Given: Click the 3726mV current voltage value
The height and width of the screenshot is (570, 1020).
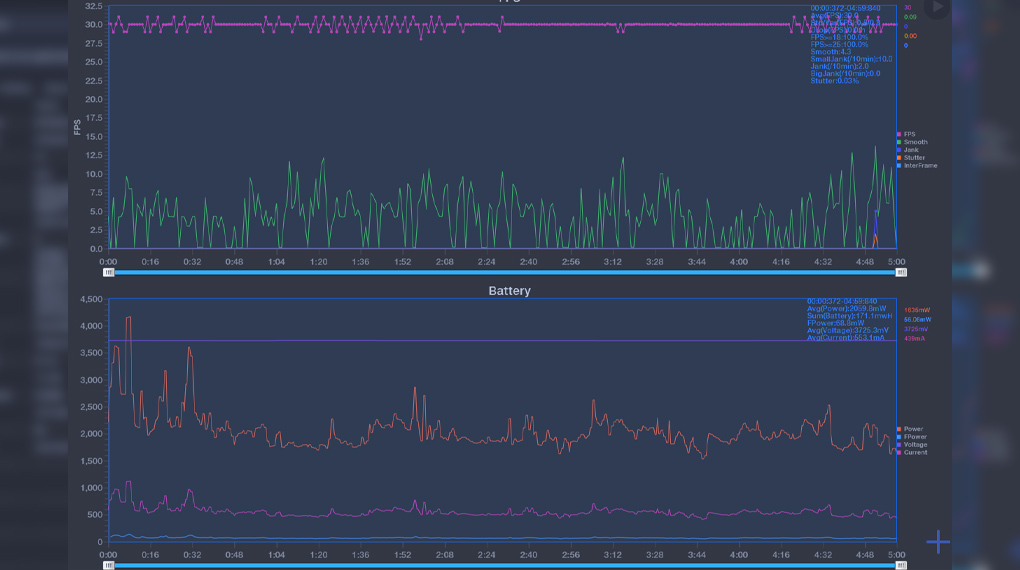Looking at the screenshot, I should [916, 329].
